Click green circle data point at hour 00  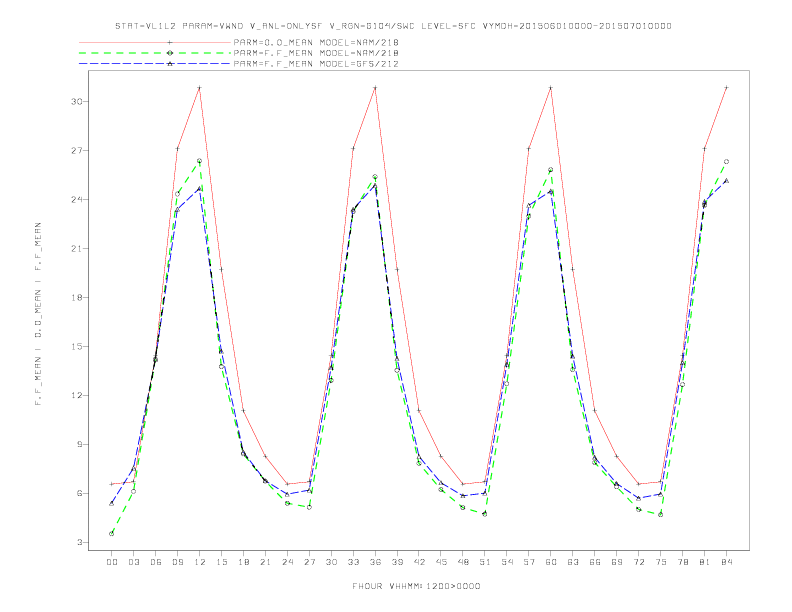point(112,534)
